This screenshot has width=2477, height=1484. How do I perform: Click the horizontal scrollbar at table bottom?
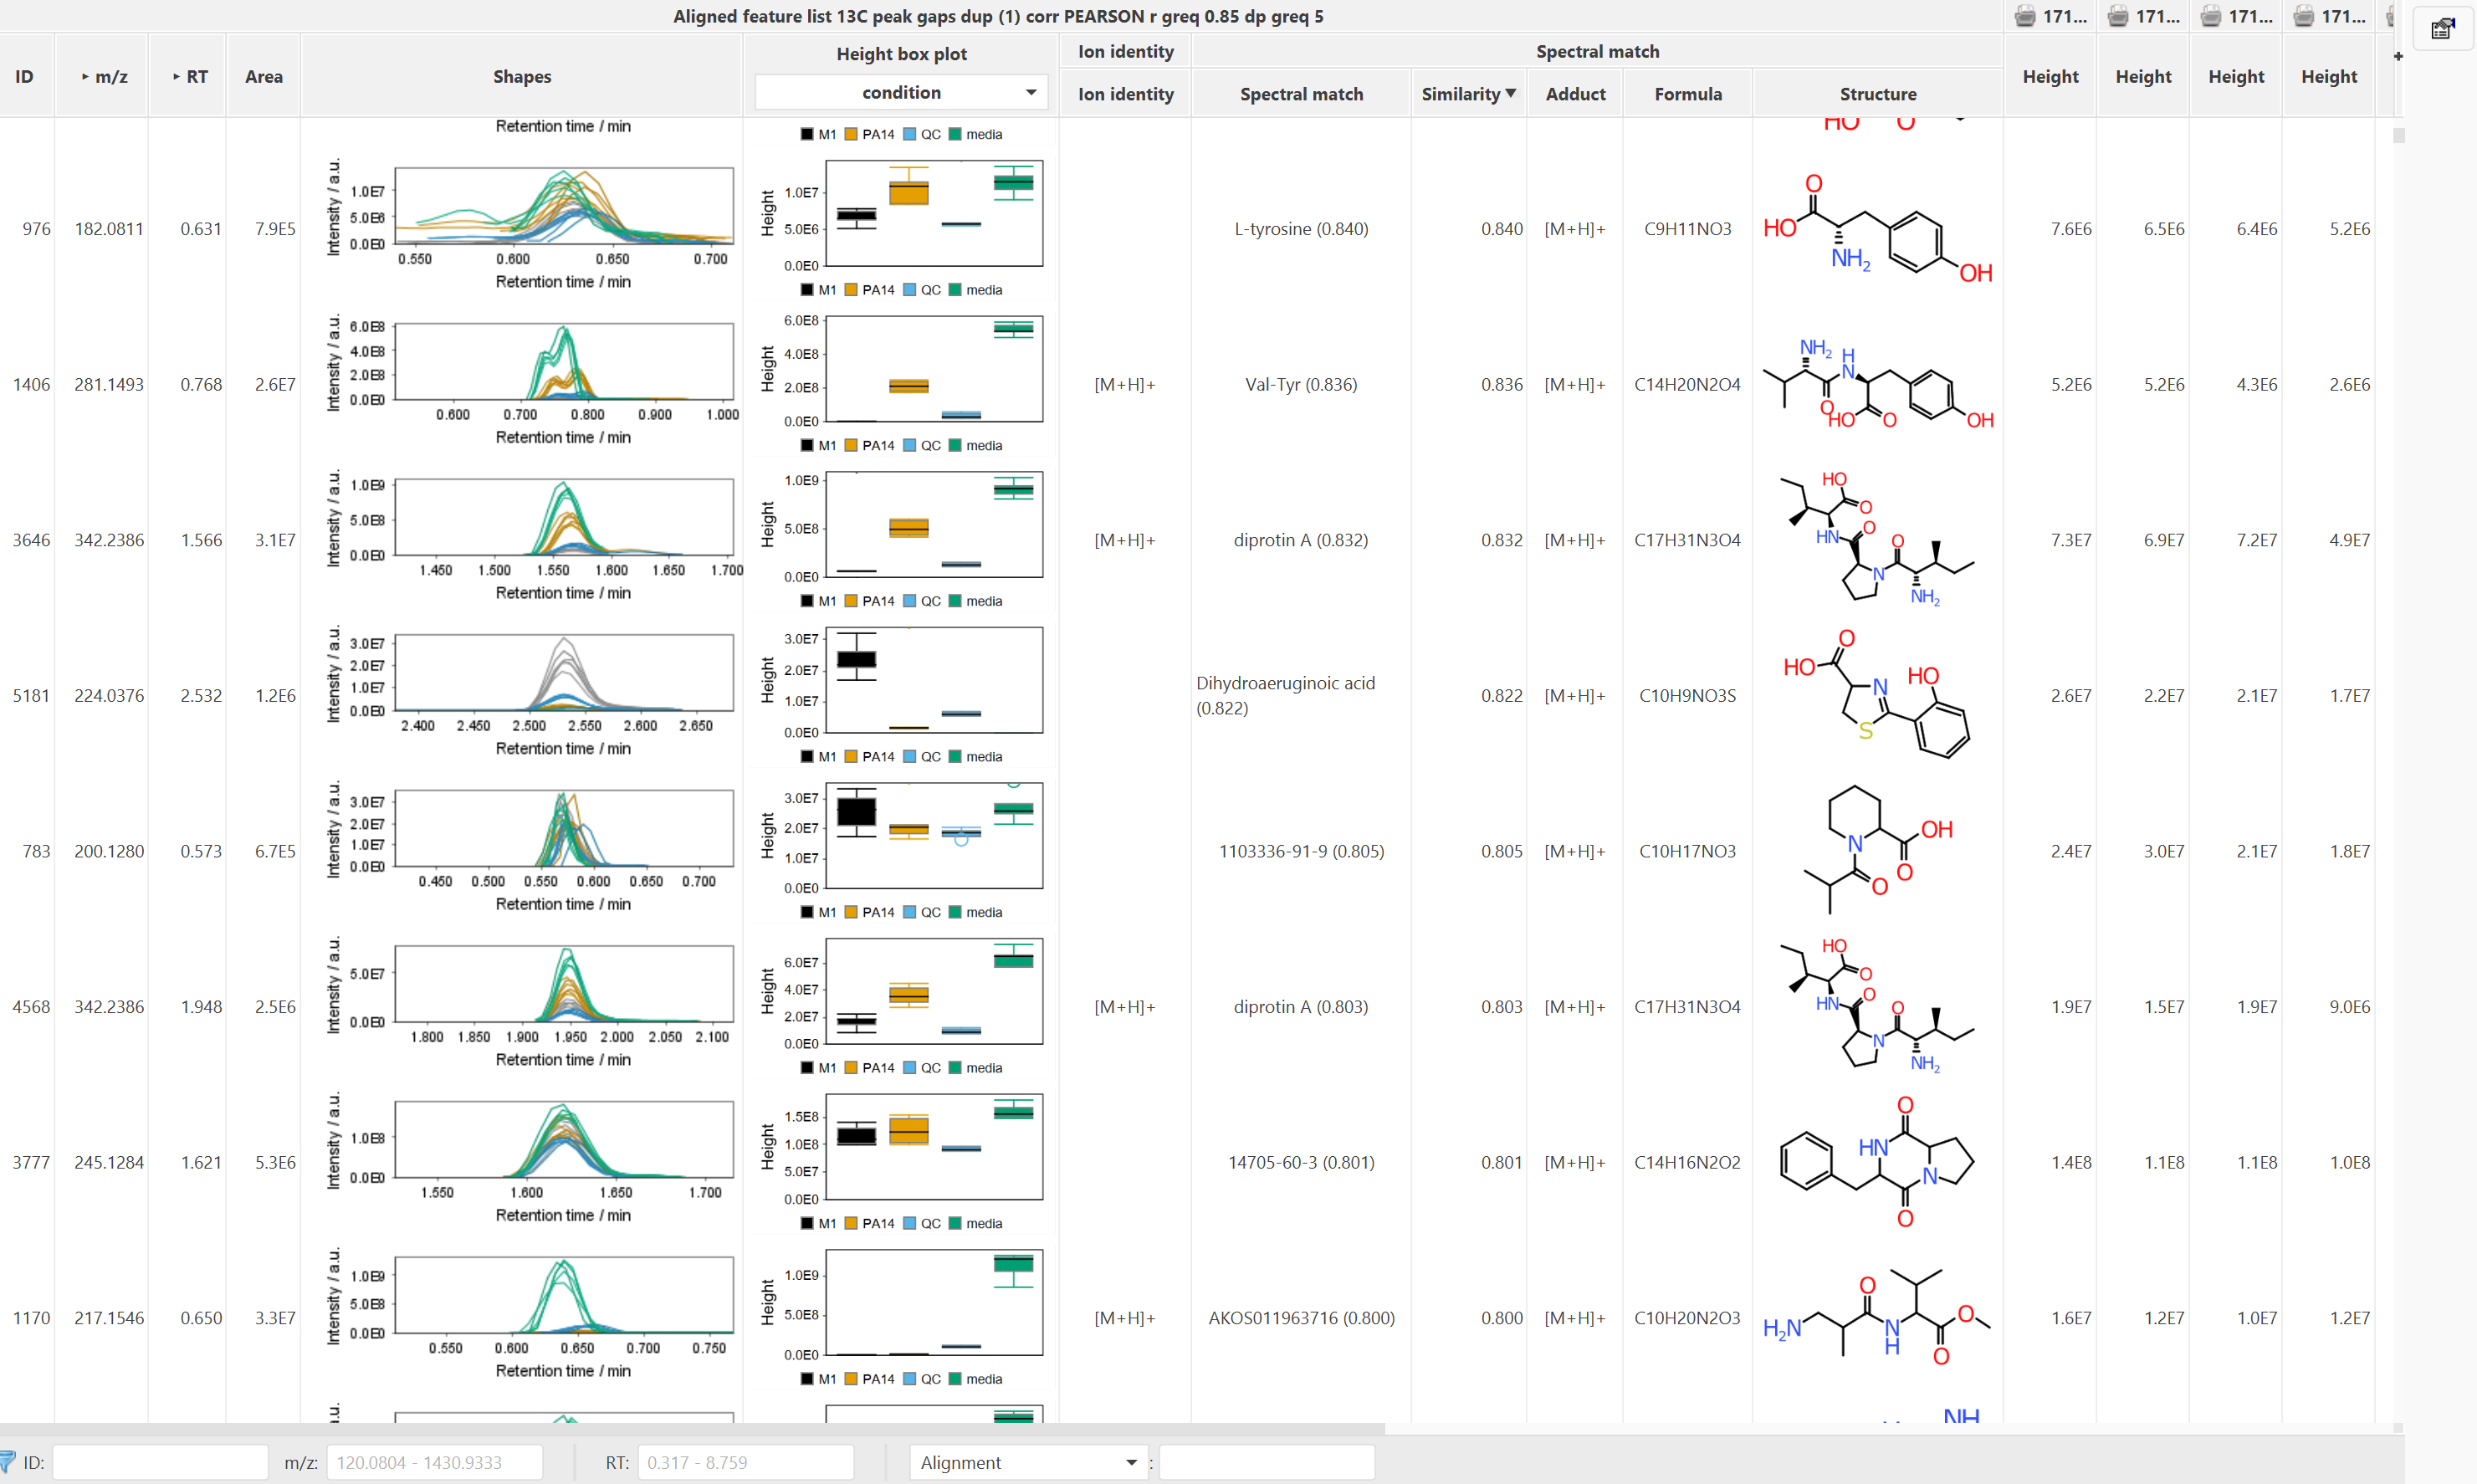click(x=690, y=1428)
